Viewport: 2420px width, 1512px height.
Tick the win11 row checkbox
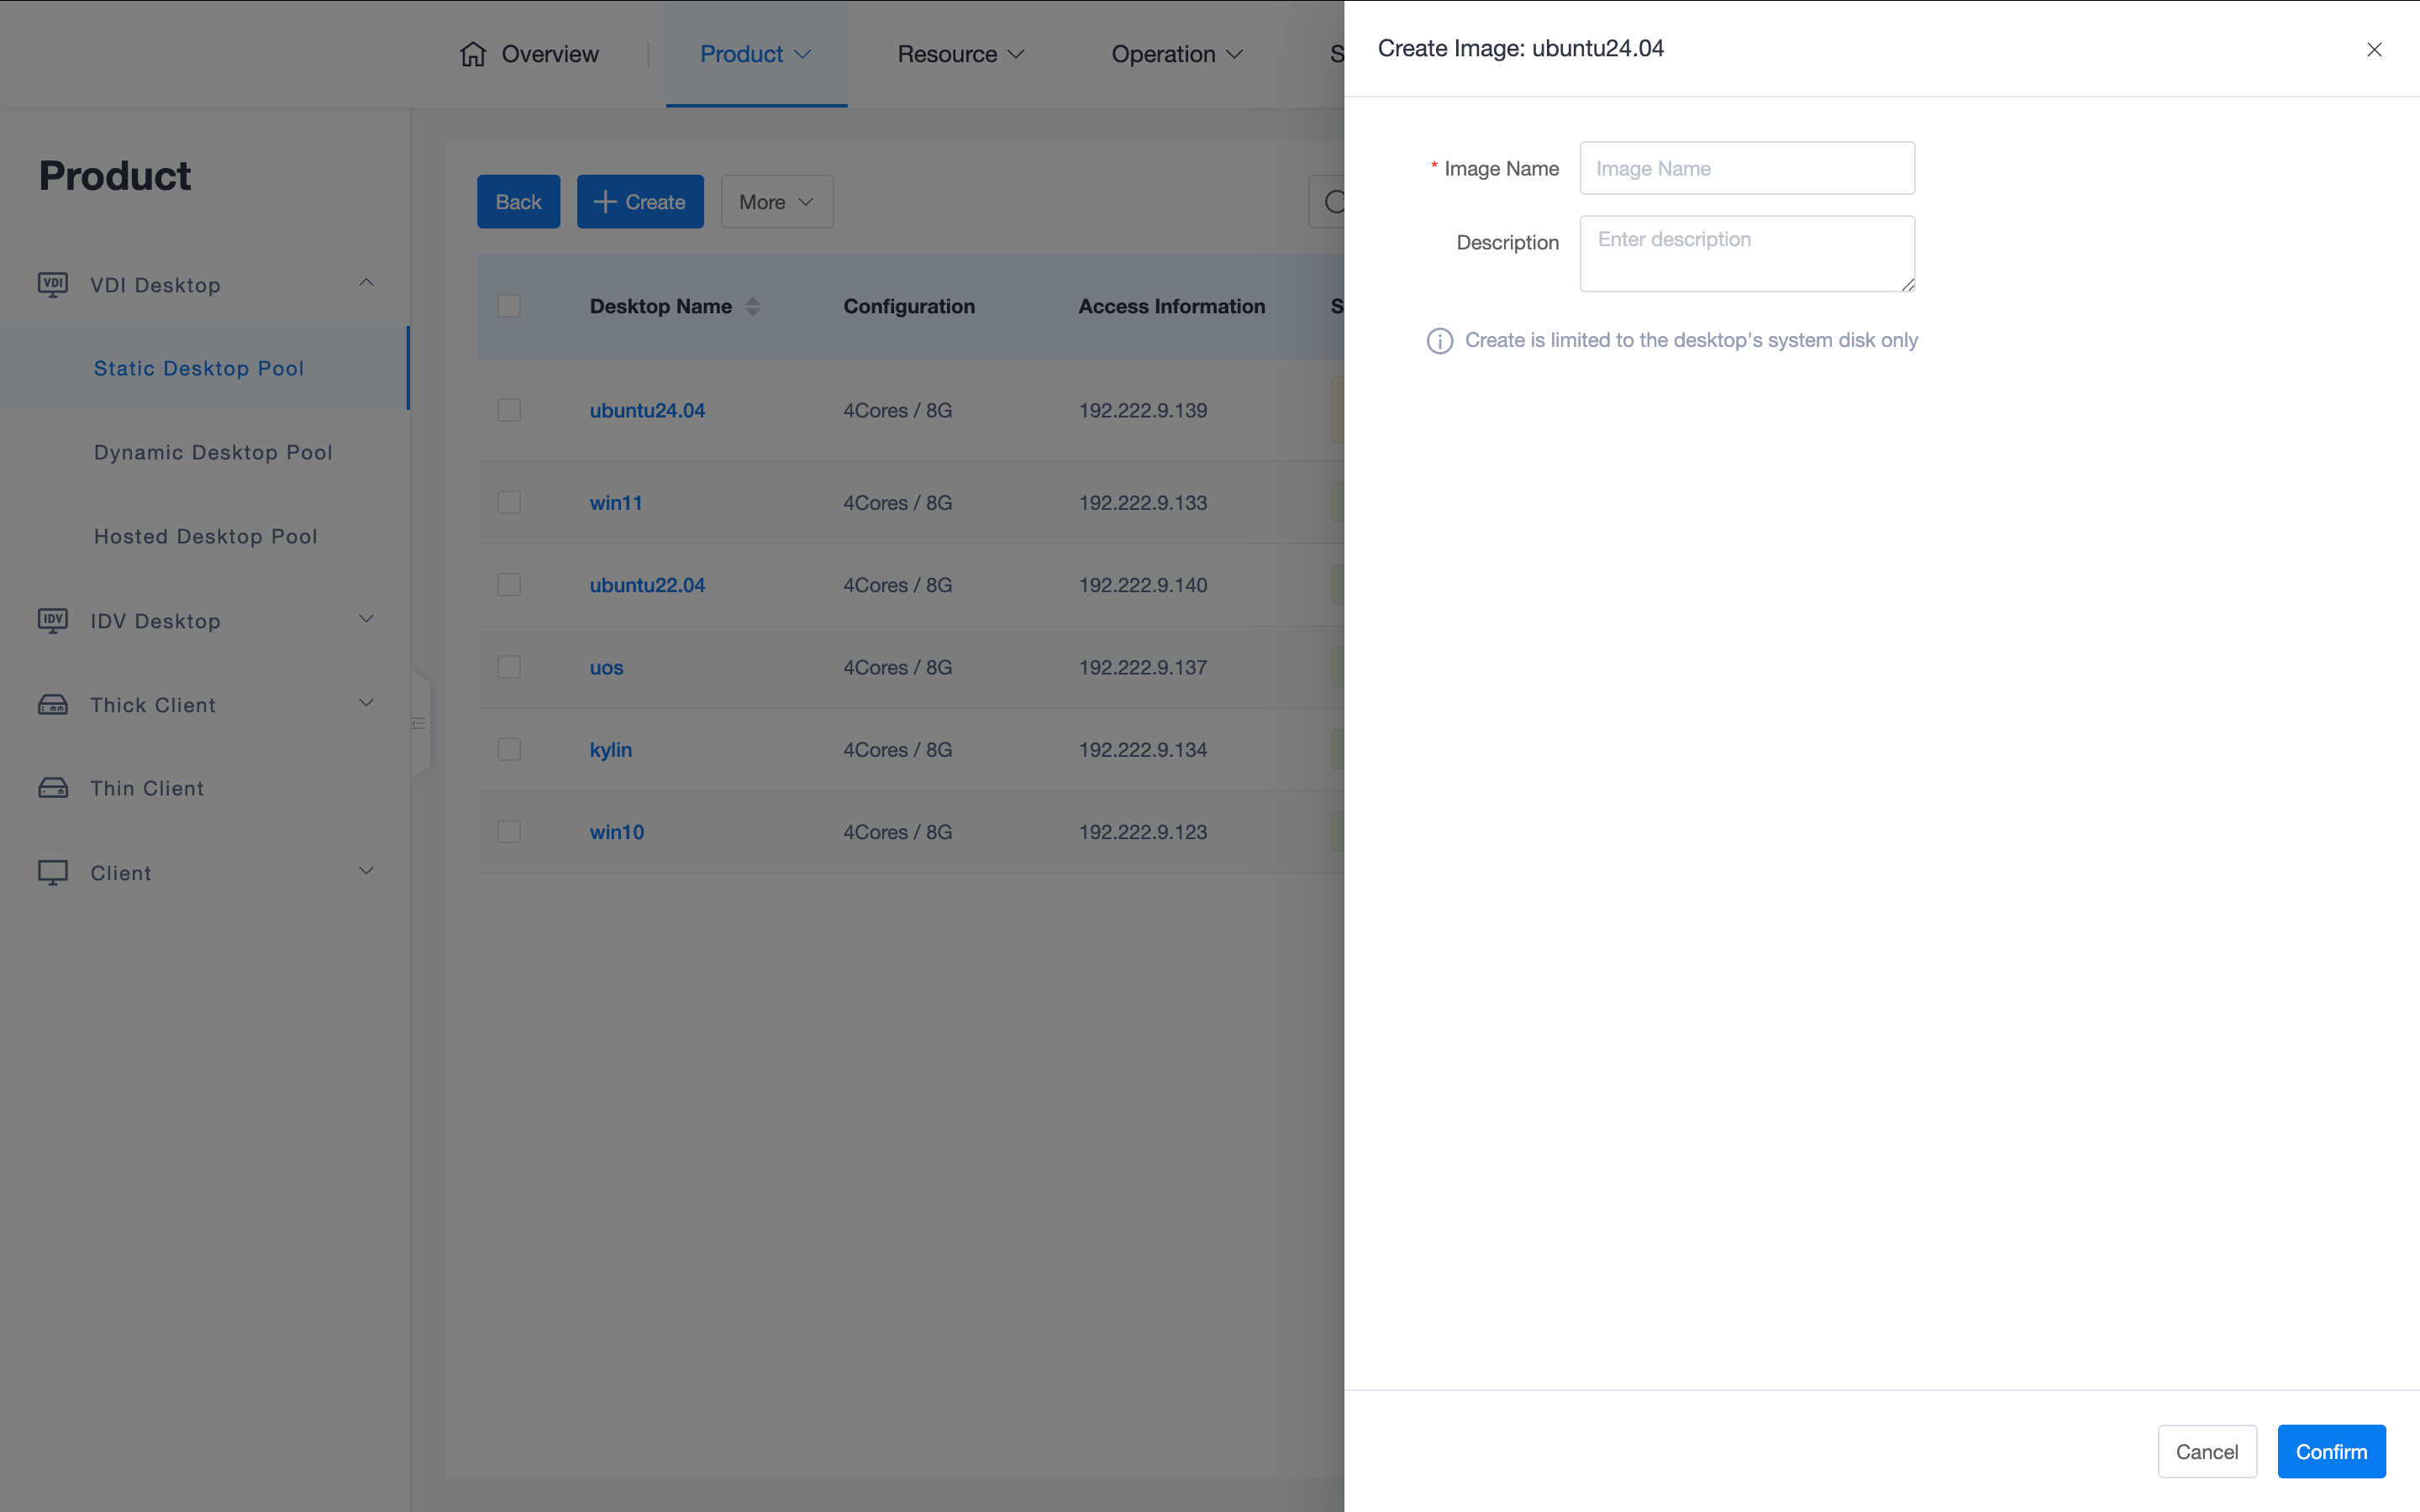click(509, 502)
